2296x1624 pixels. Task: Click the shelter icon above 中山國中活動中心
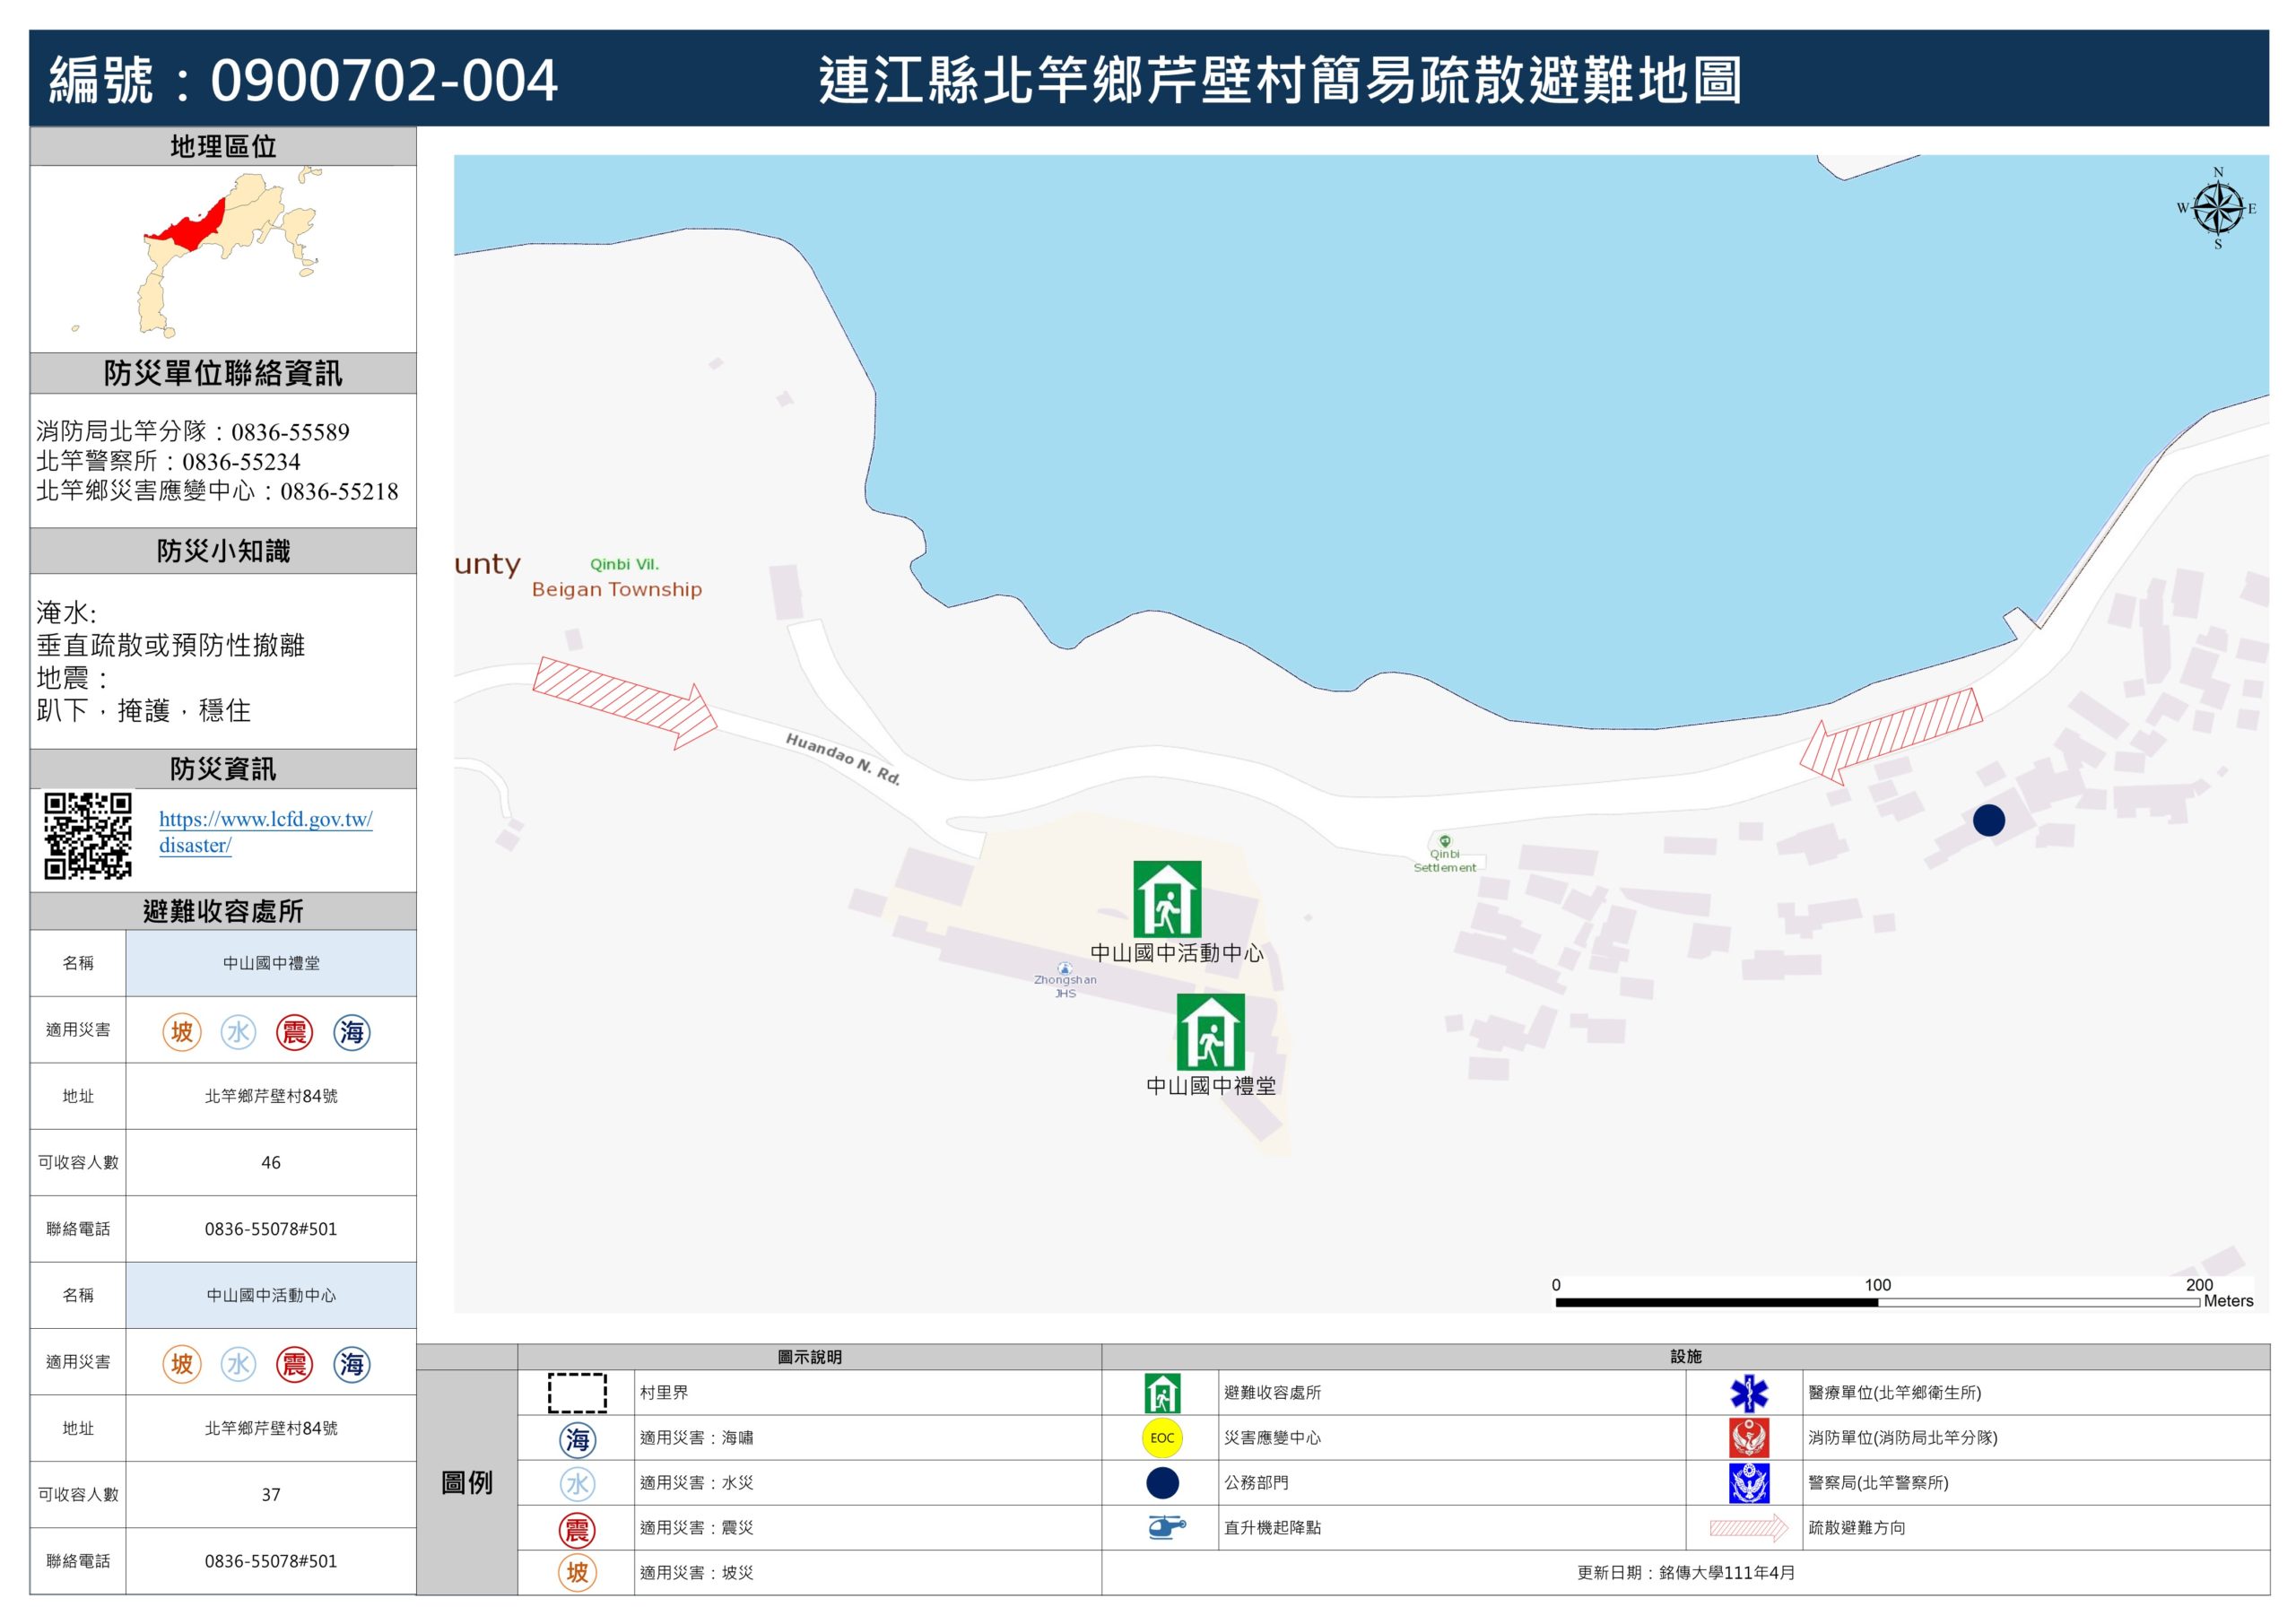point(1167,899)
